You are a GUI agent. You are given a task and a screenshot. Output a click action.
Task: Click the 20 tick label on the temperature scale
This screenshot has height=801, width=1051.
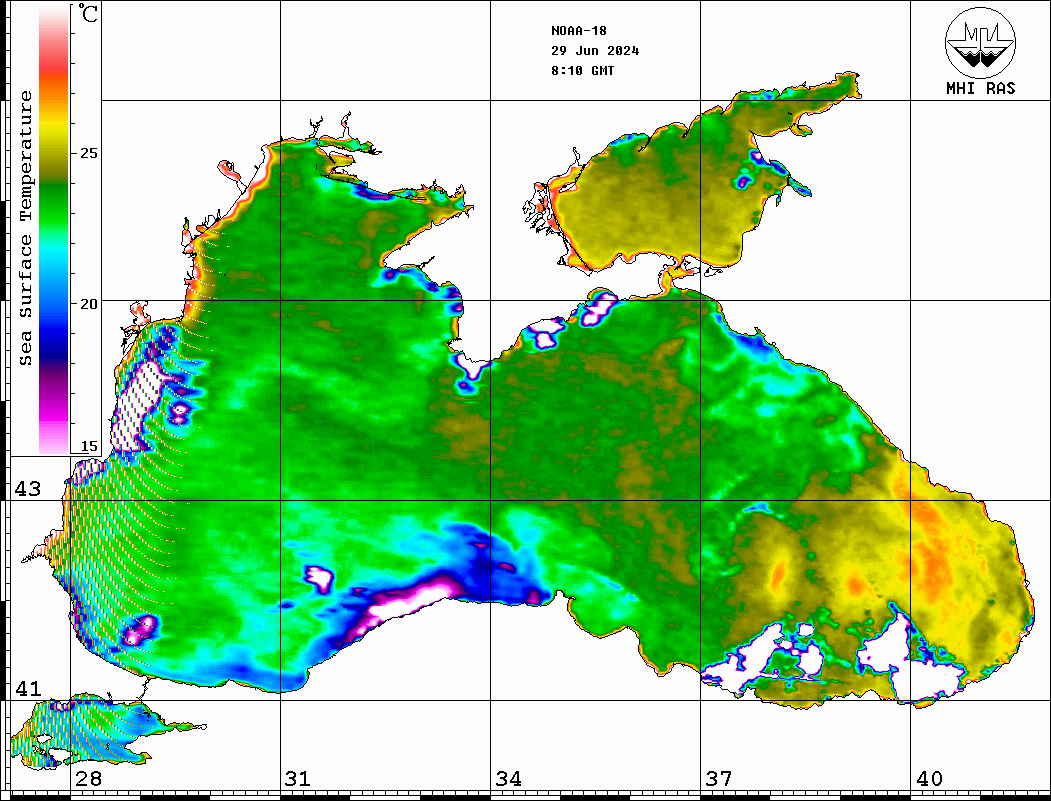[x=88, y=304]
